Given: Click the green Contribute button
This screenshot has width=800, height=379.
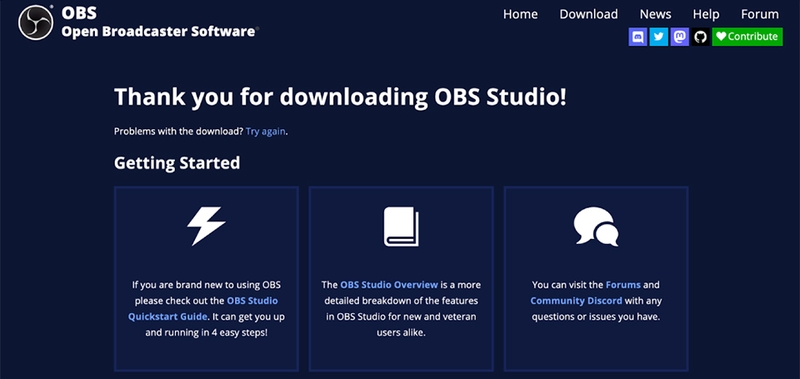Looking at the screenshot, I should (747, 37).
